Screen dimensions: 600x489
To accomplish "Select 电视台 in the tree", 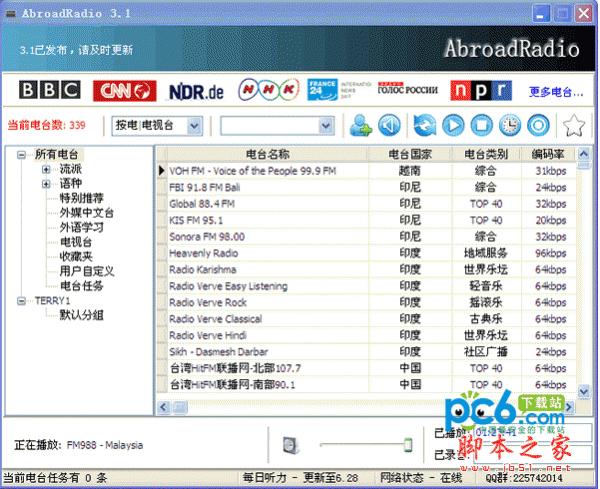I will click(76, 242).
